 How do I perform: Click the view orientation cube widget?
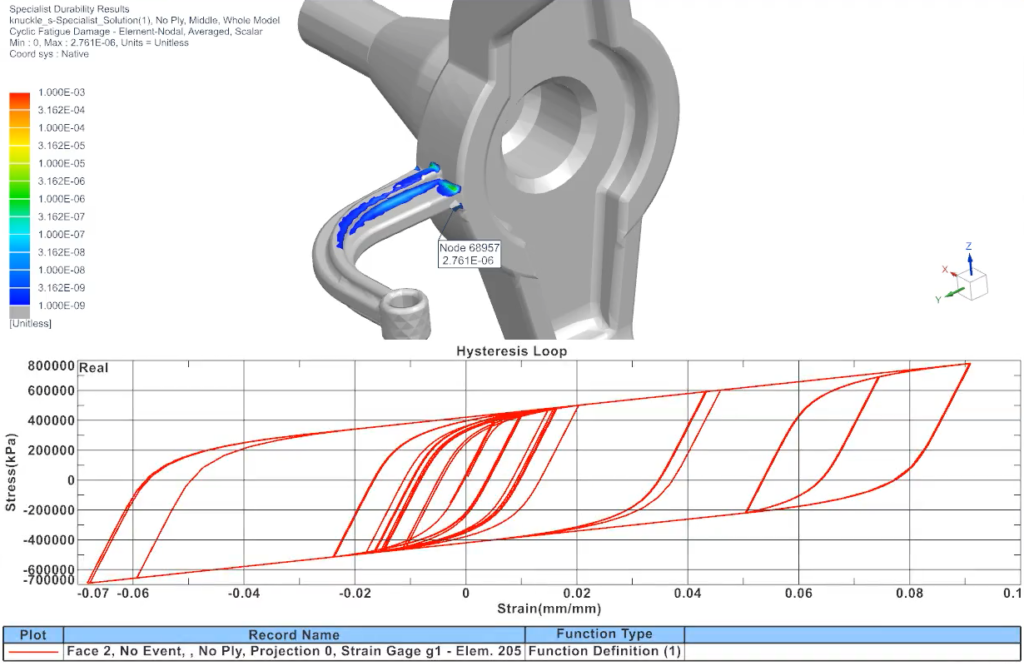tap(972, 288)
